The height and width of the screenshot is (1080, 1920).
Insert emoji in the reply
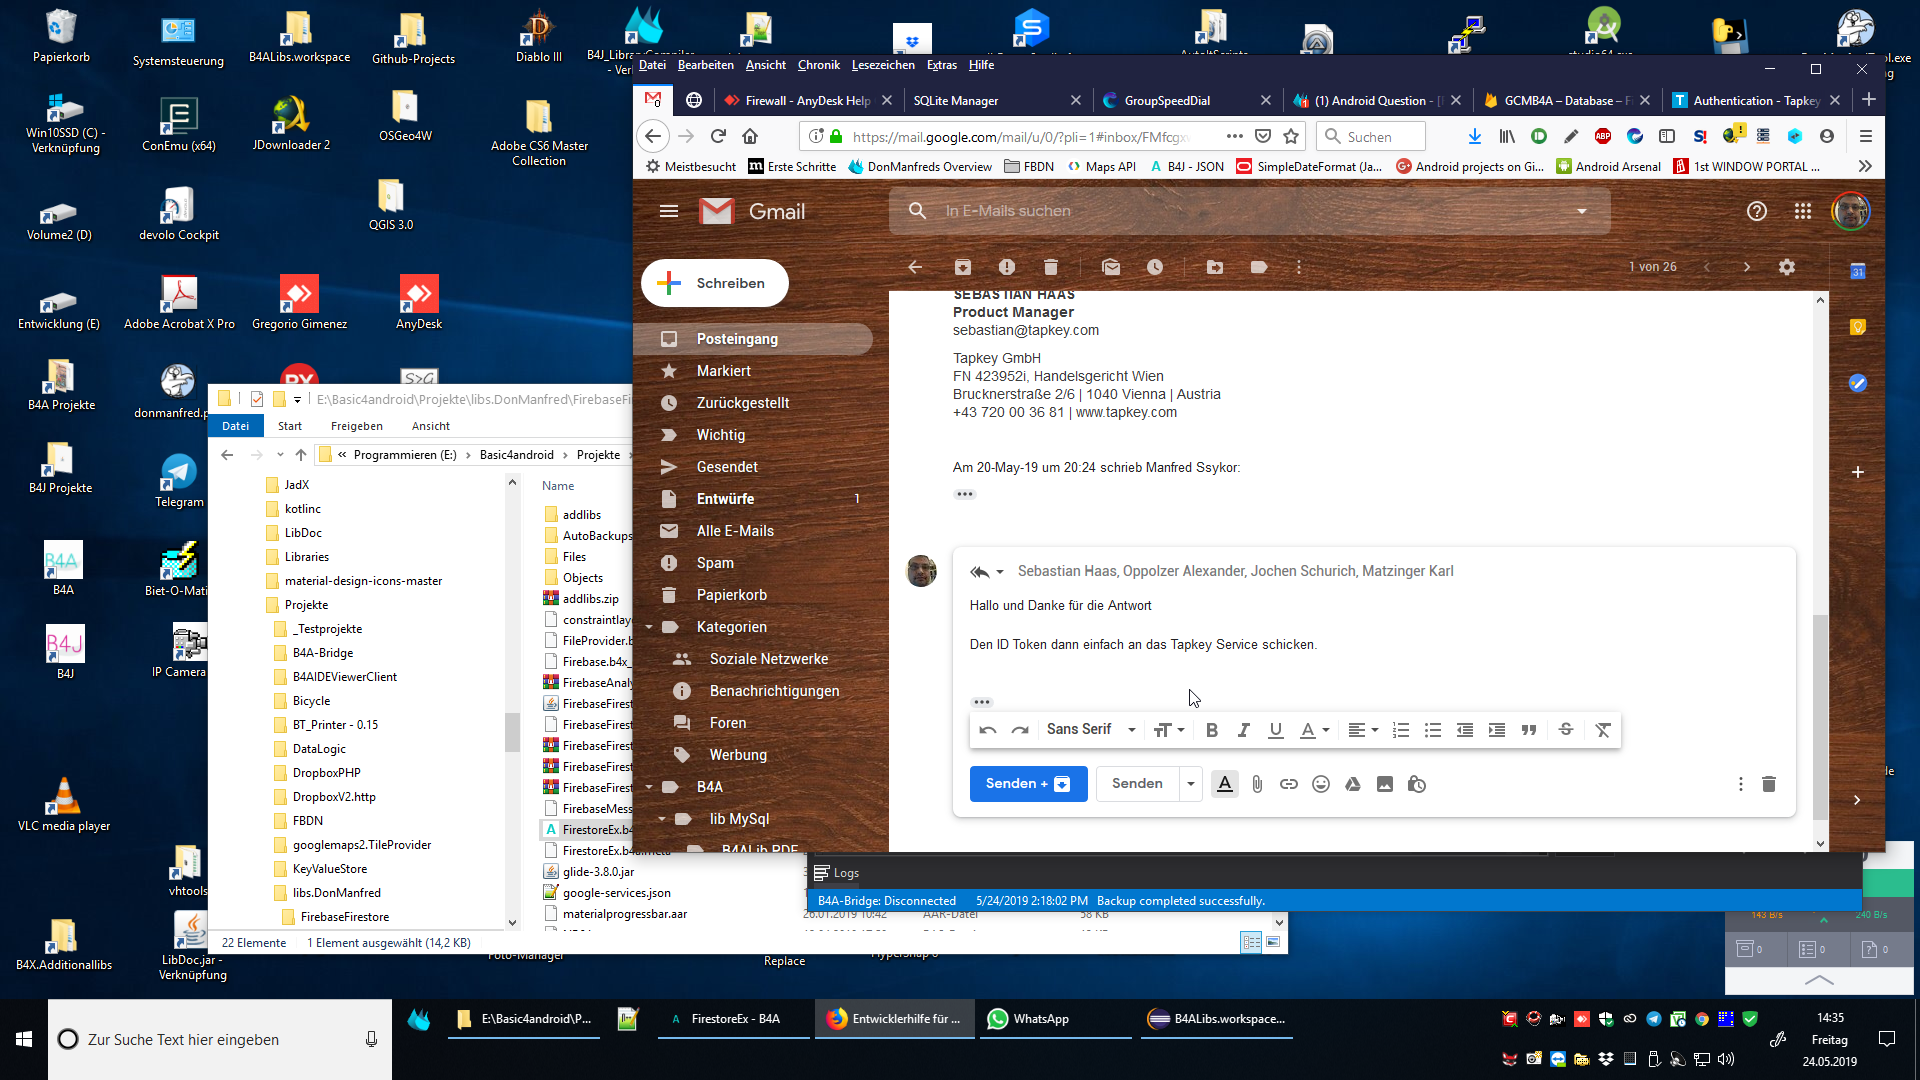click(x=1321, y=785)
